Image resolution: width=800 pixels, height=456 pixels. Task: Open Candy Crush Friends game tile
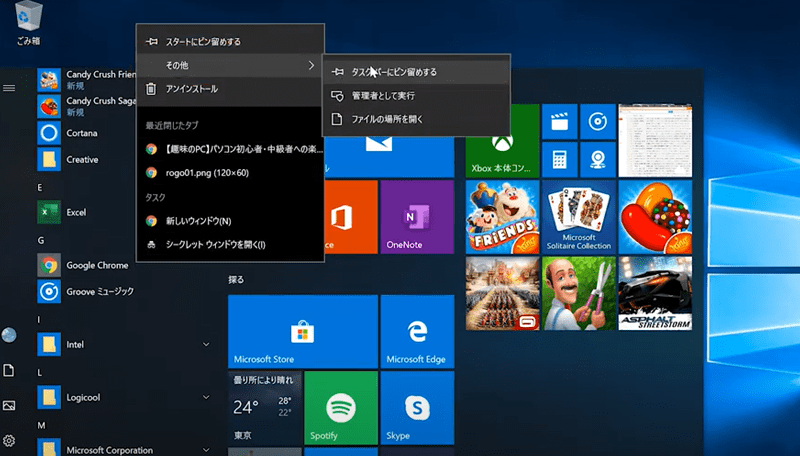[502, 217]
